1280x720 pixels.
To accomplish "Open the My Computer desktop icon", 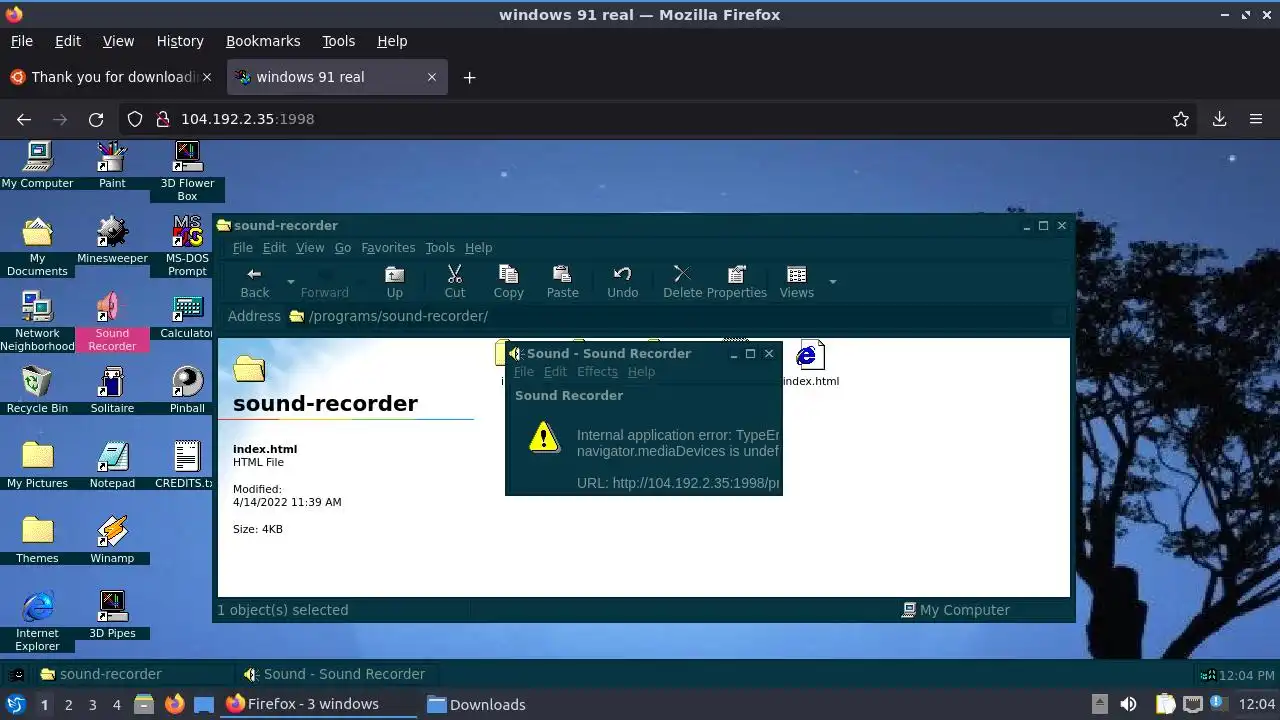I will click(x=37, y=164).
